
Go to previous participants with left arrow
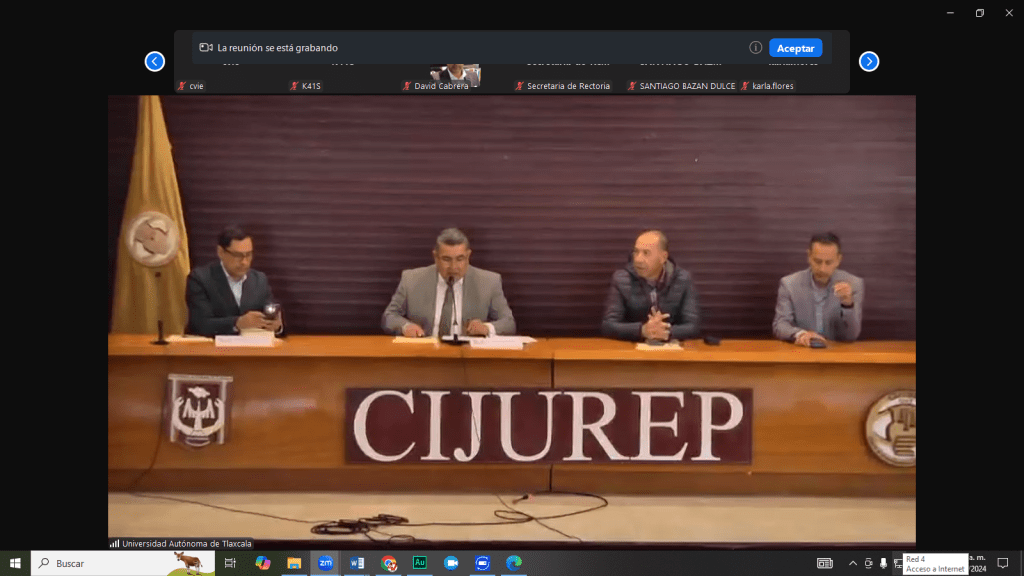pos(155,62)
